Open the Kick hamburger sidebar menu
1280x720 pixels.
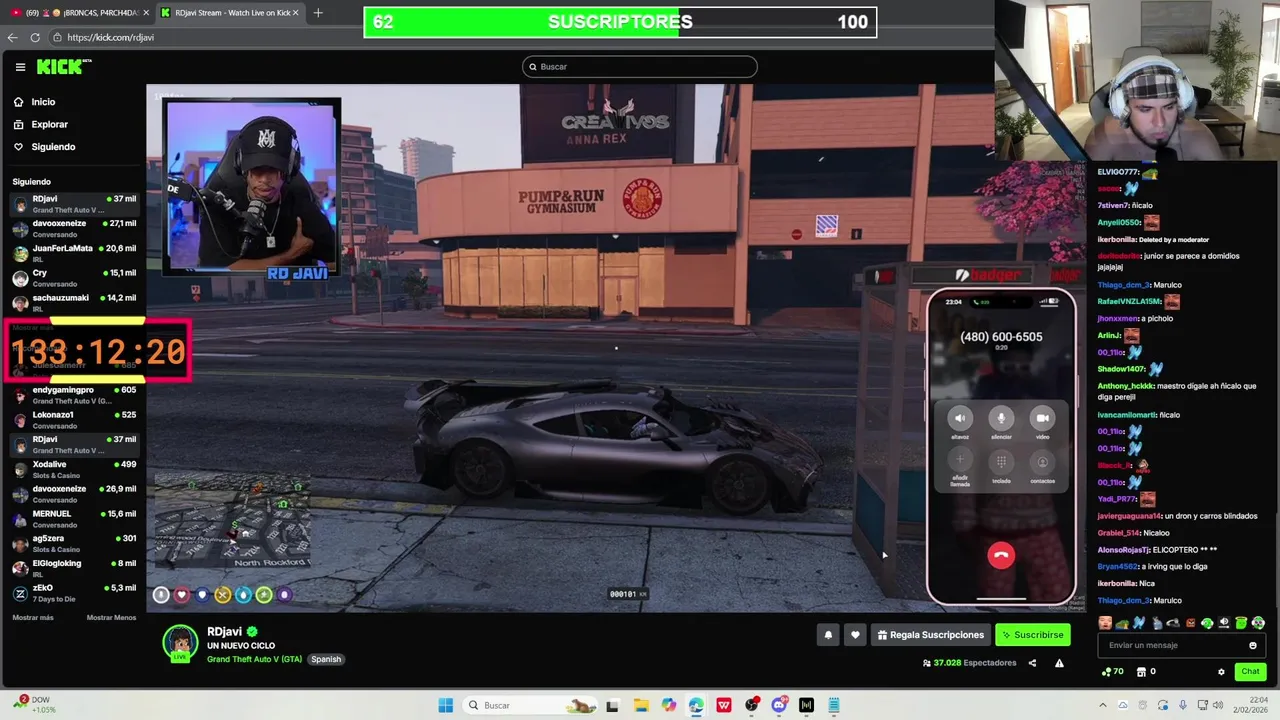(20, 67)
